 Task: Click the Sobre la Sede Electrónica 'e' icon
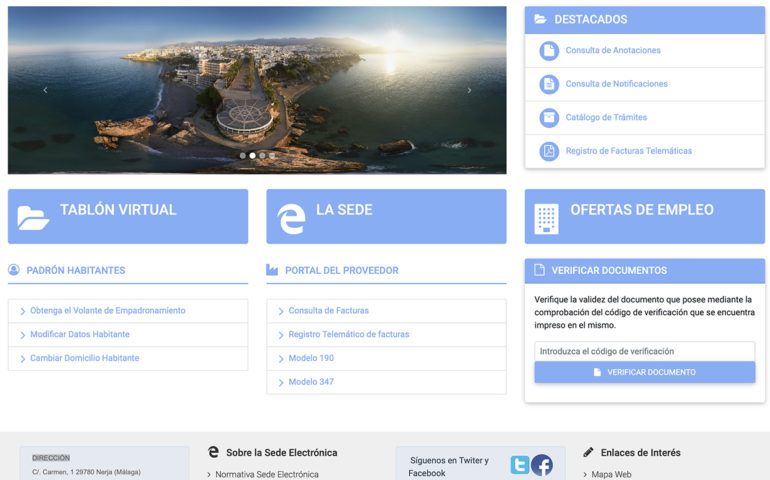click(x=213, y=452)
